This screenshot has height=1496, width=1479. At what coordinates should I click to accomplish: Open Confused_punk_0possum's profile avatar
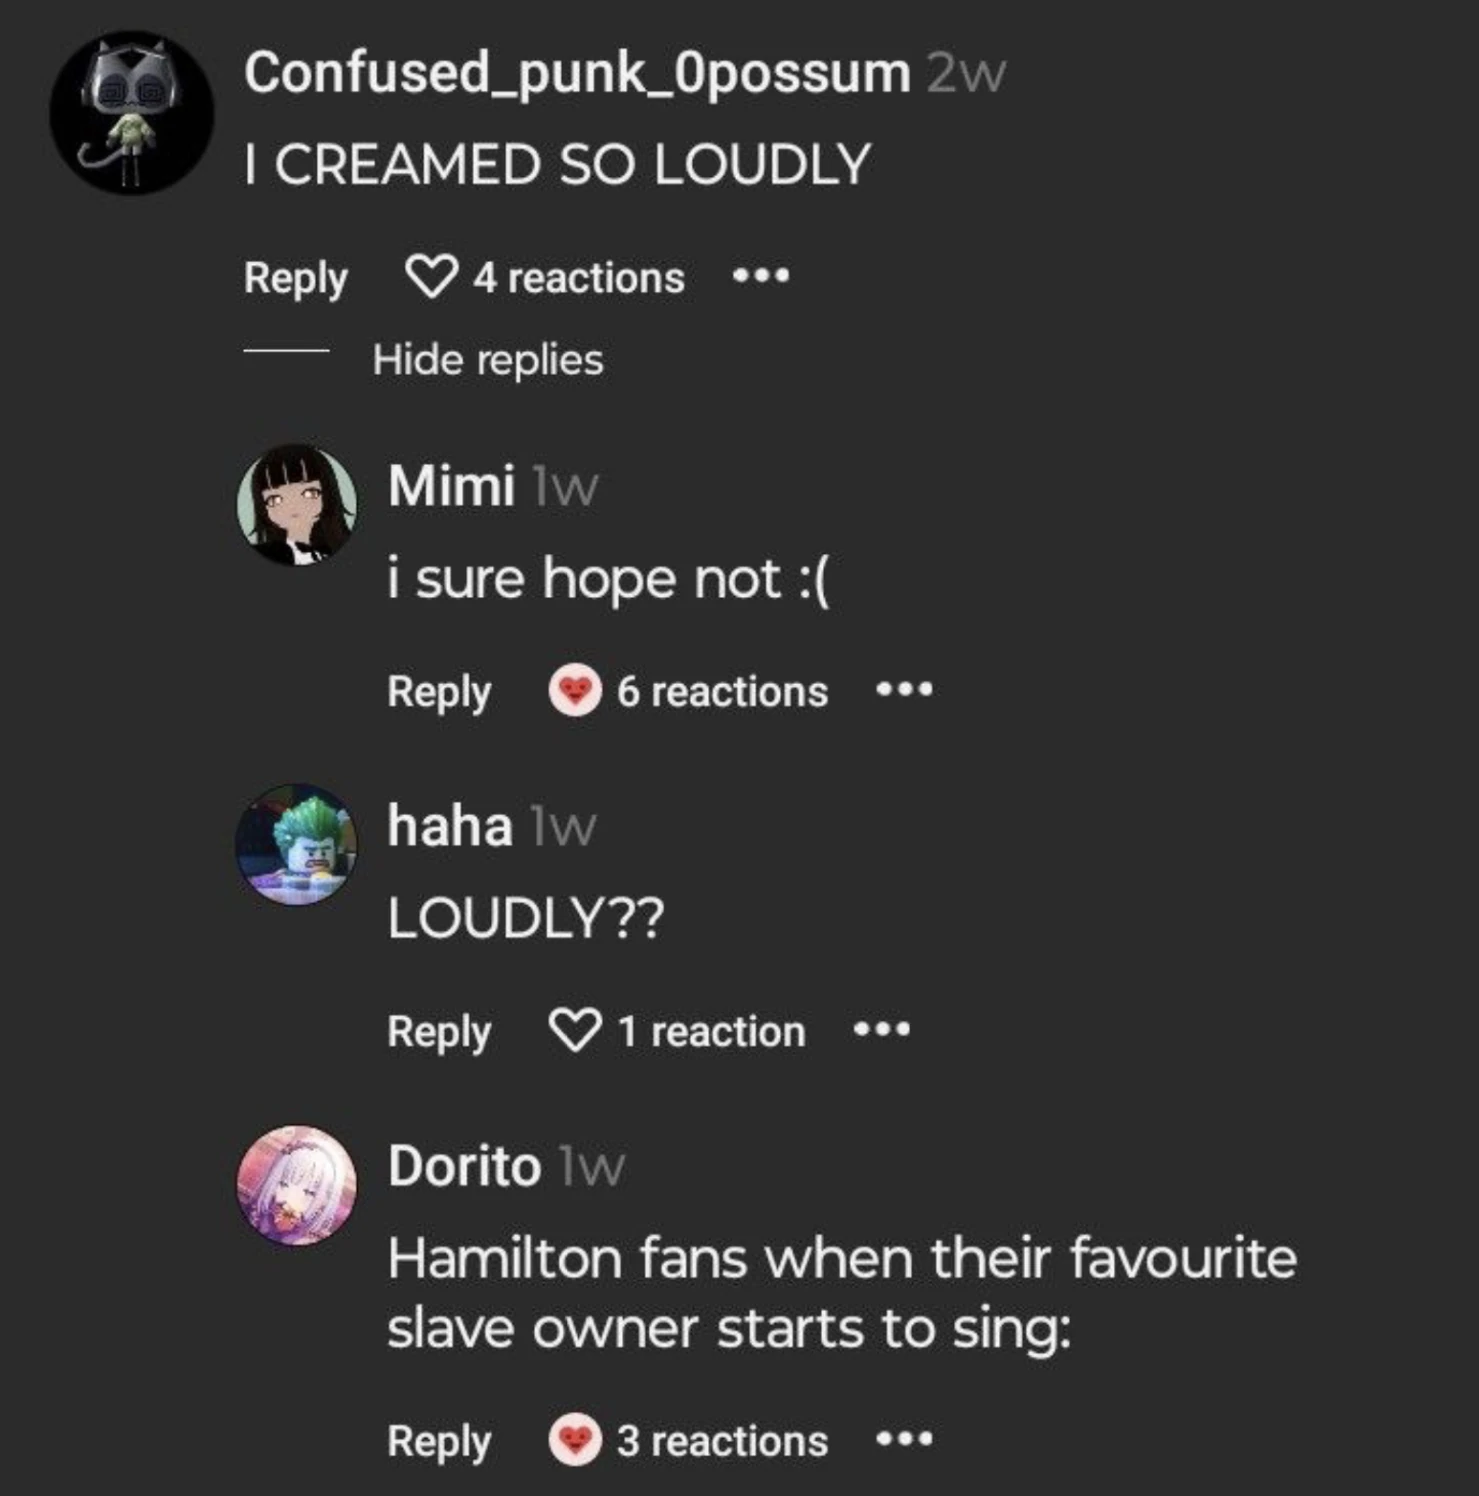click(134, 110)
